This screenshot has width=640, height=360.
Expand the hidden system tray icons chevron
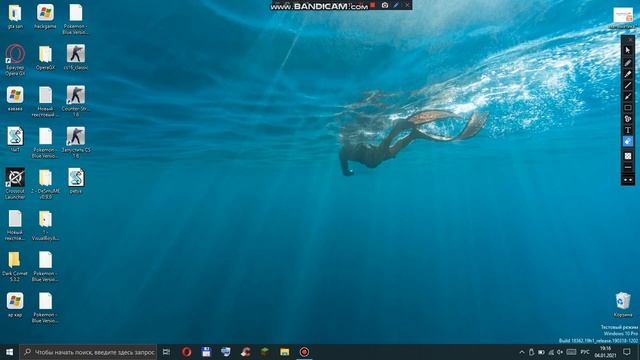pyautogui.click(x=522, y=352)
